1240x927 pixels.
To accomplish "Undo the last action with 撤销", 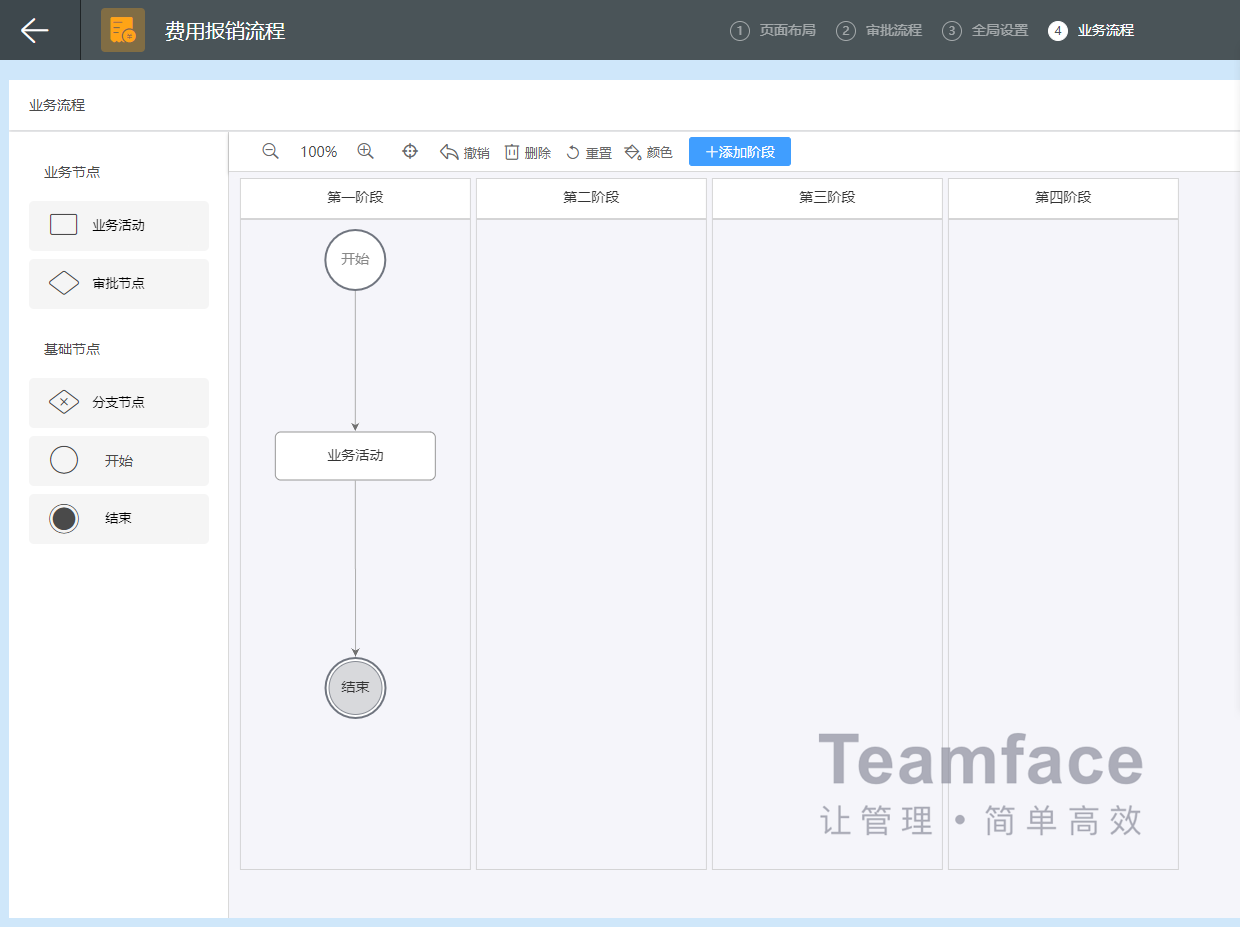I will point(464,152).
